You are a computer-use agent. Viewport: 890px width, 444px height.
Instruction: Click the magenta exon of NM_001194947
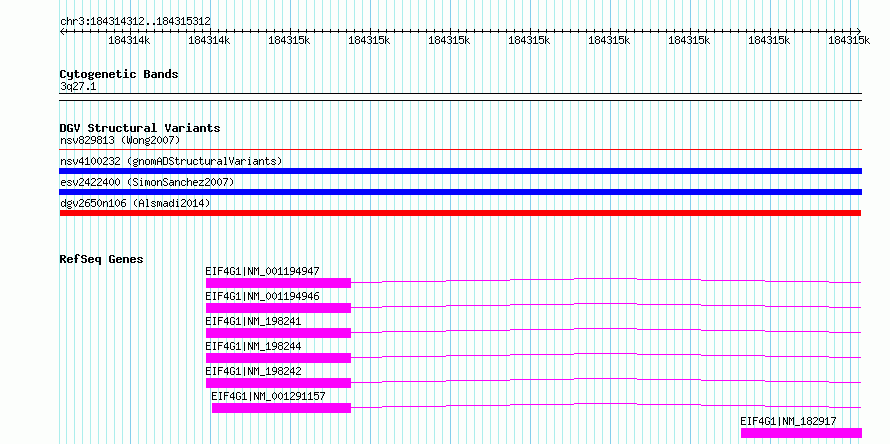[x=278, y=283]
